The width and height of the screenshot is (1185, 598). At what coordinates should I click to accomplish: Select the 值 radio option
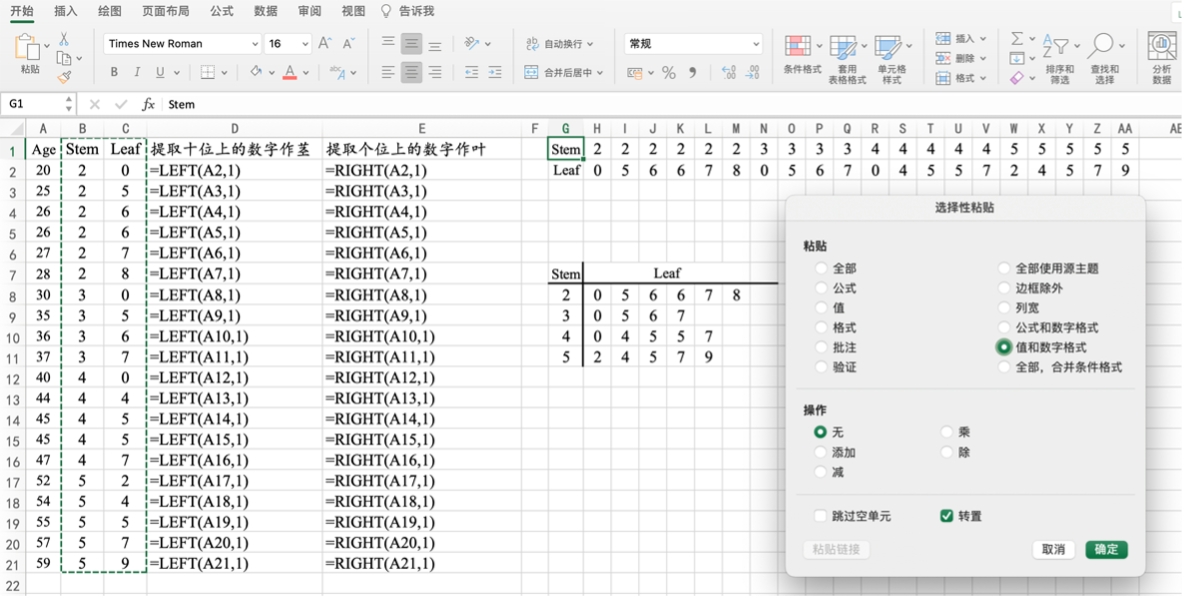822,308
